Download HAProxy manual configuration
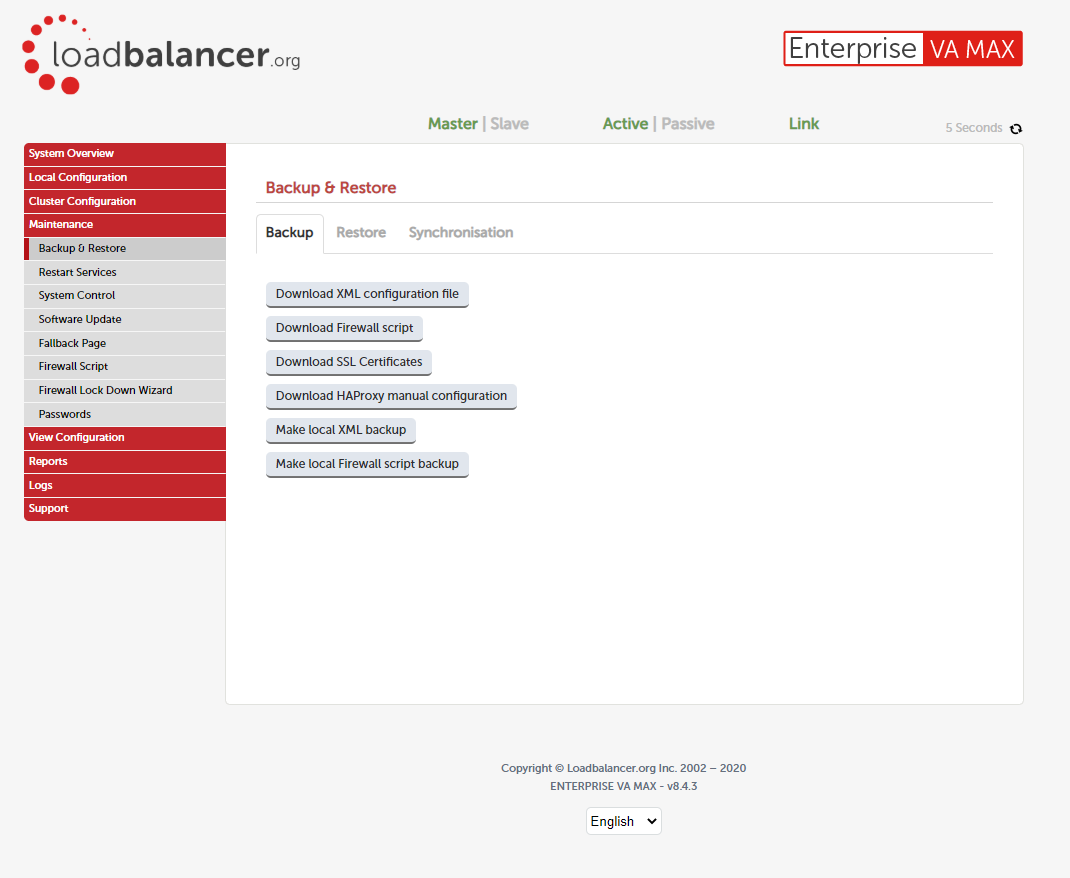Image resolution: width=1070 pixels, height=878 pixels. tap(391, 396)
